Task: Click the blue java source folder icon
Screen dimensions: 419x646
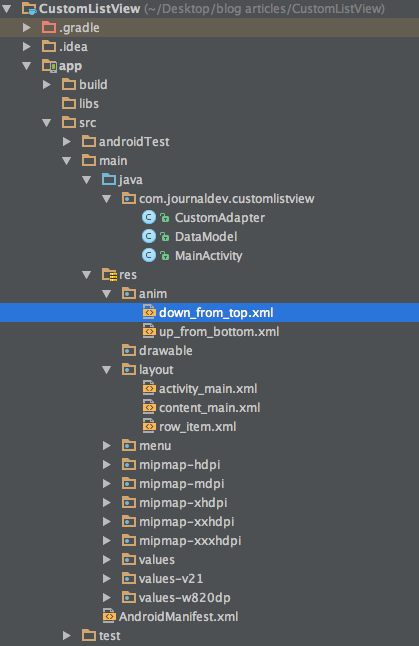Action: pyautogui.click(x=109, y=180)
